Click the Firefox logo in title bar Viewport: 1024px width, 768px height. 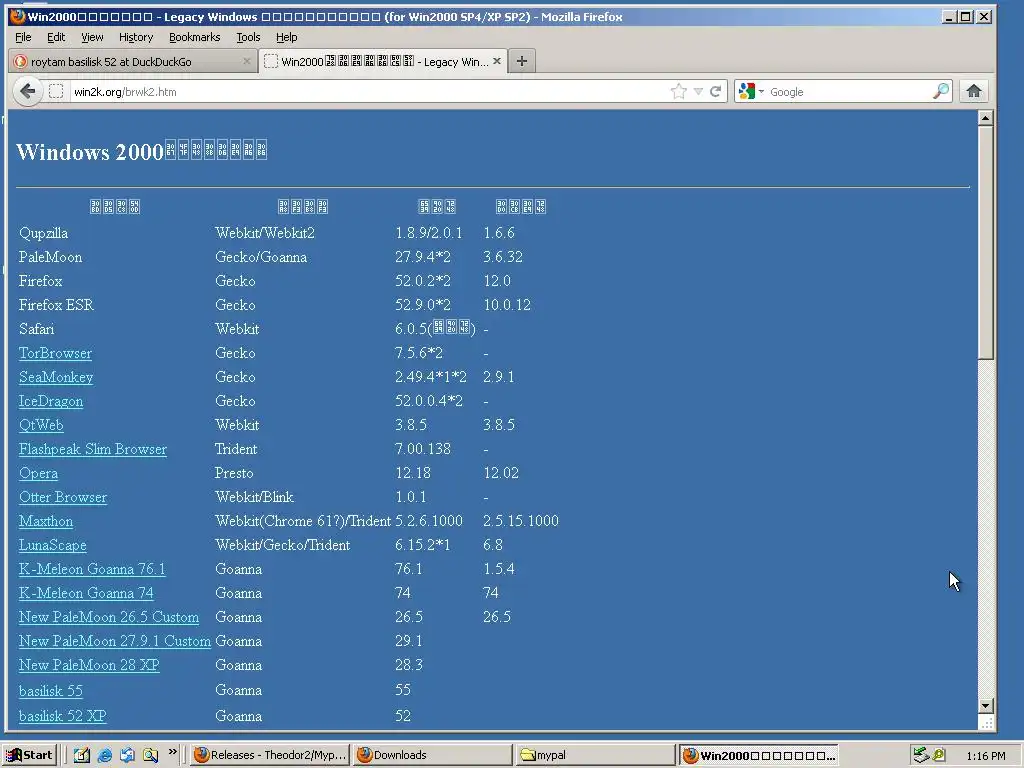tap(18, 16)
